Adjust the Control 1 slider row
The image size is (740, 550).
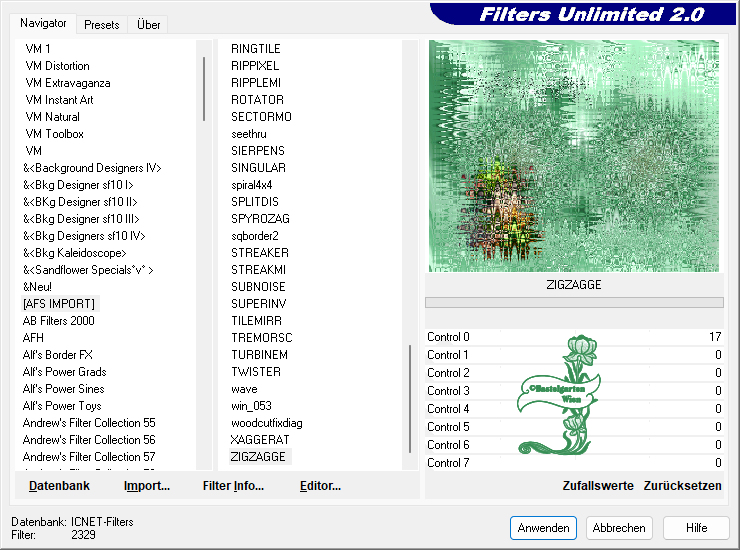(574, 355)
